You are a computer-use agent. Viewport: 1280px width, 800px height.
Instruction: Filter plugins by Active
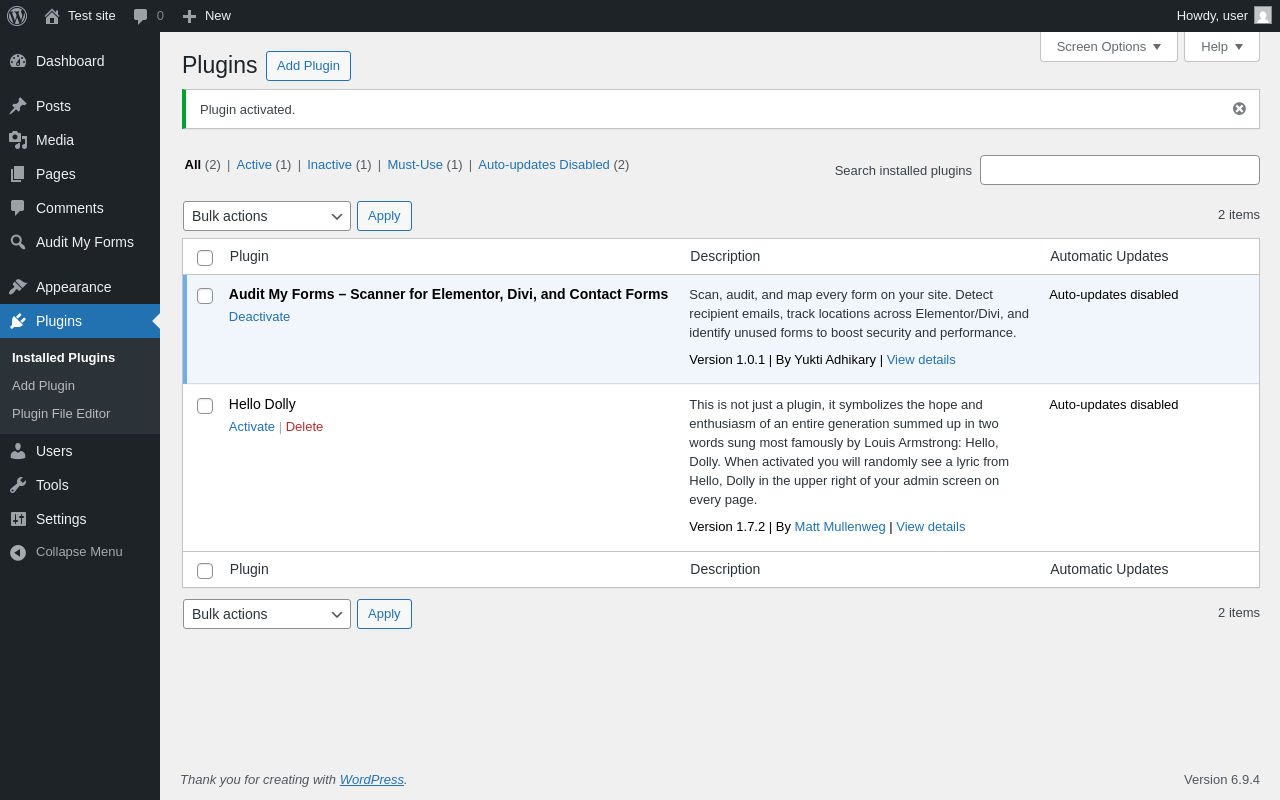(254, 165)
